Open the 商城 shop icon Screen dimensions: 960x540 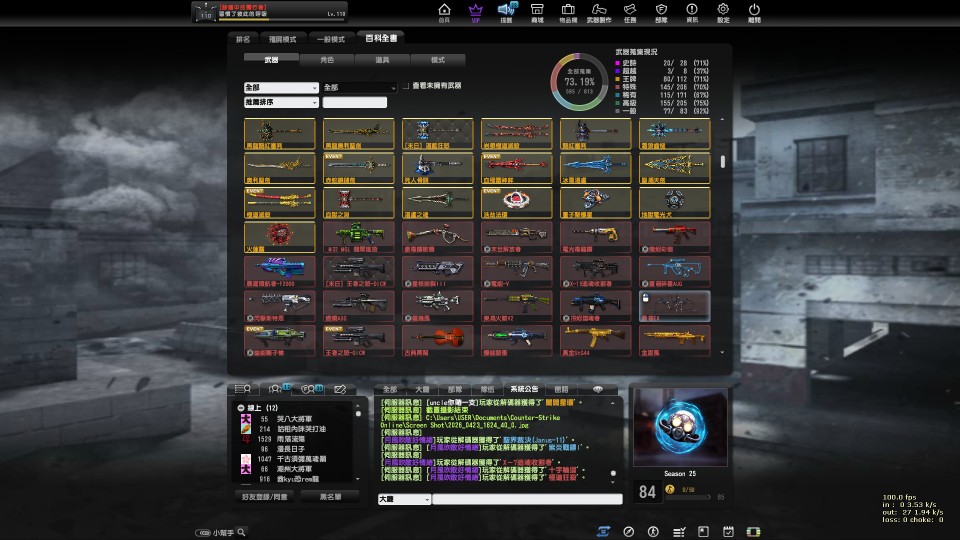click(x=537, y=12)
